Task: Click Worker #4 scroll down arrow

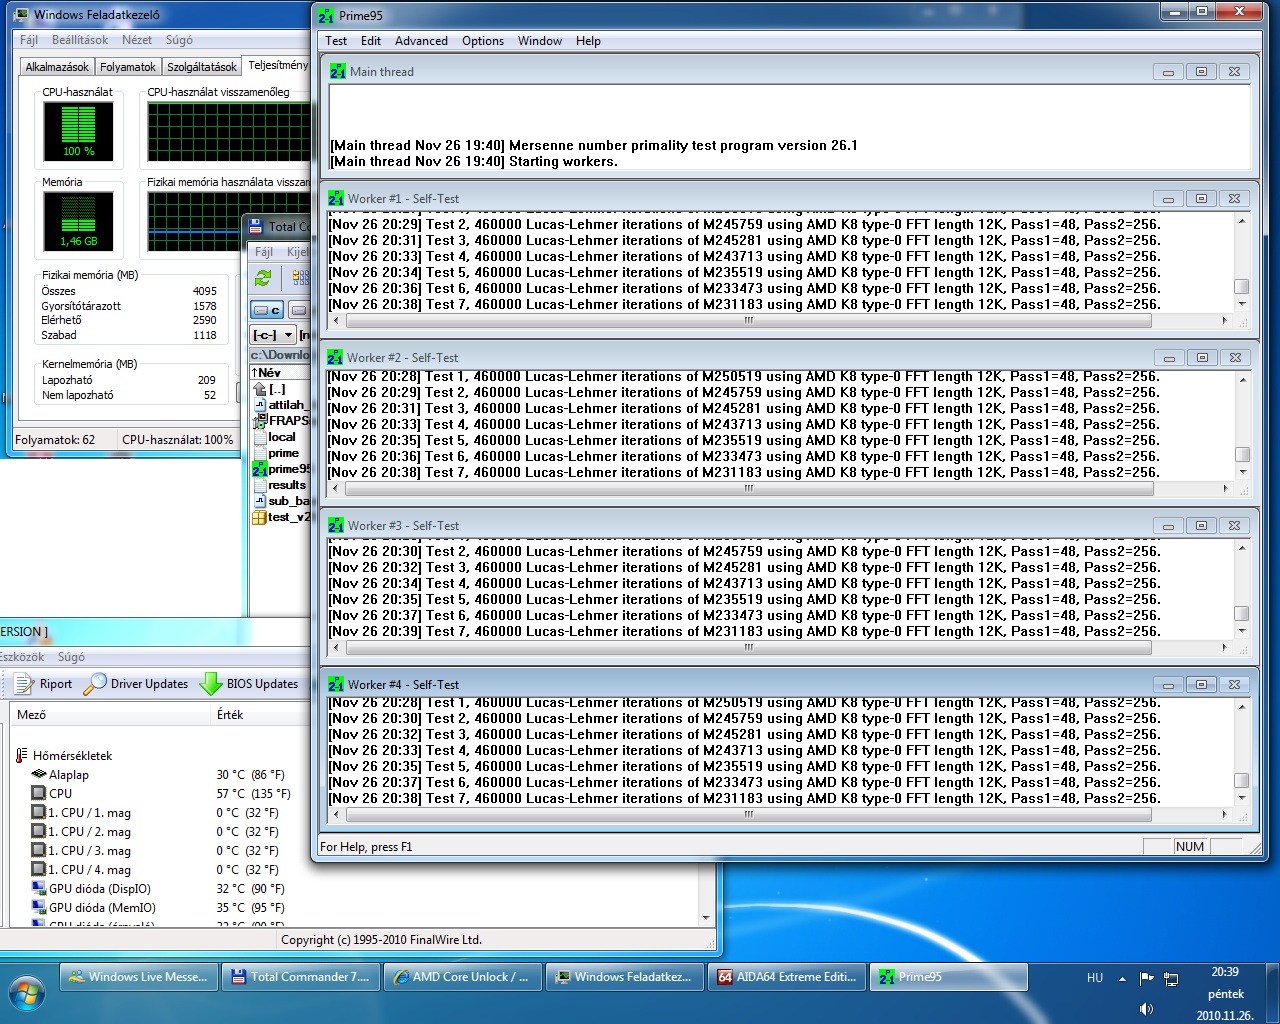Action: 1242,798
